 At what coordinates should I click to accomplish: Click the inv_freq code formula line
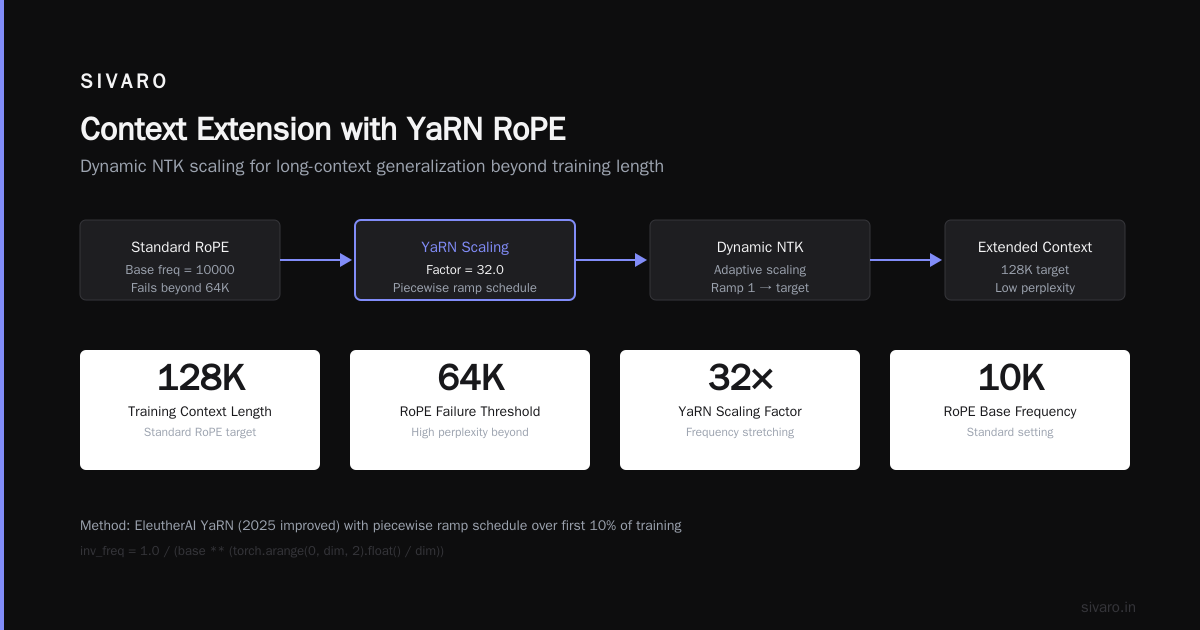[x=262, y=551]
